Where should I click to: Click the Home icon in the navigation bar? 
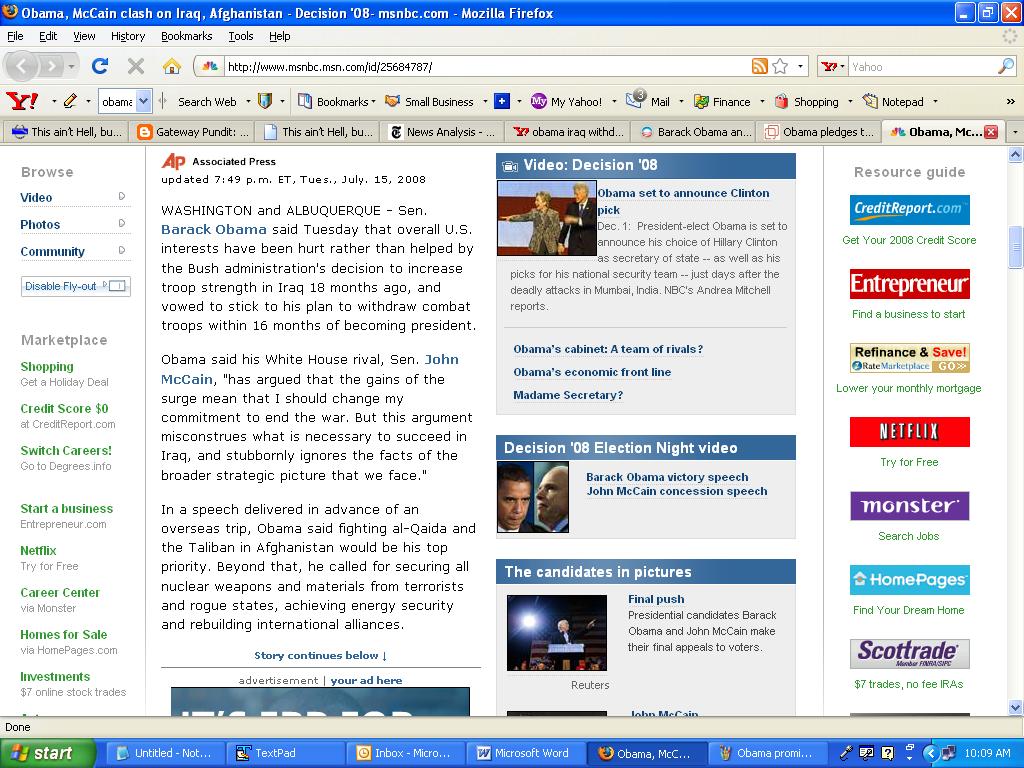(172, 66)
